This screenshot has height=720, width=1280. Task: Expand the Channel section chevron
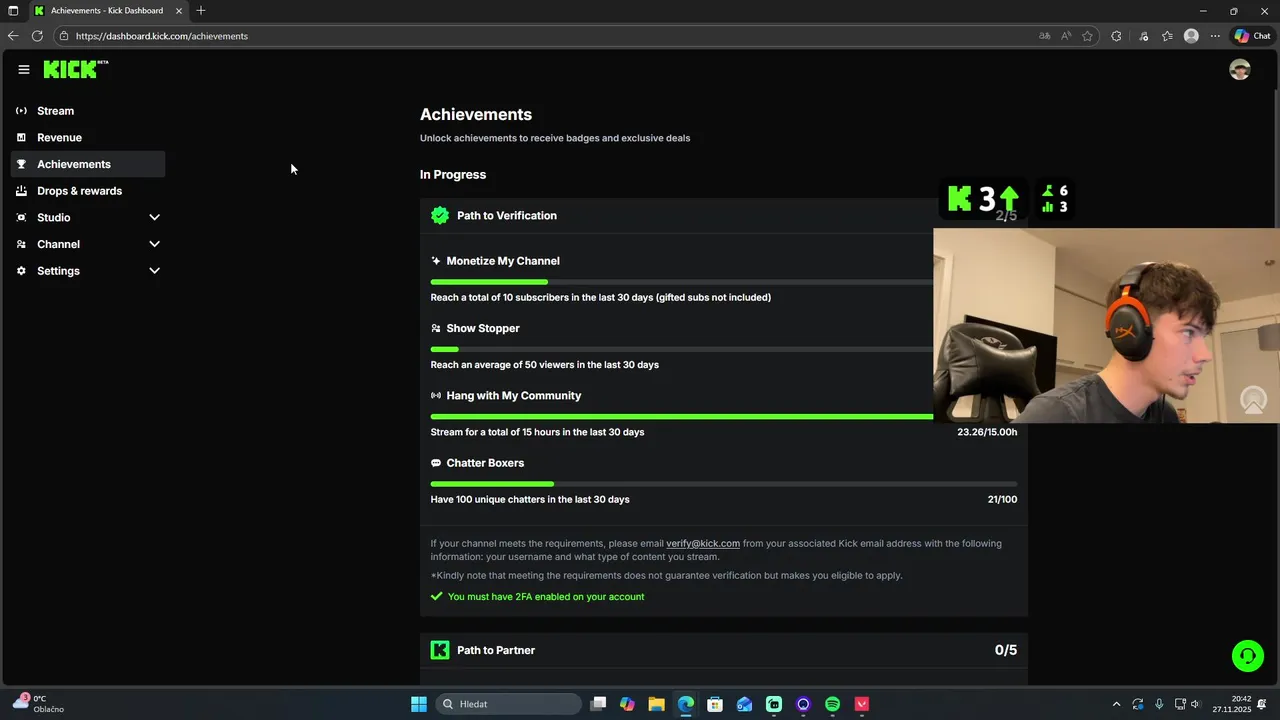tap(154, 244)
